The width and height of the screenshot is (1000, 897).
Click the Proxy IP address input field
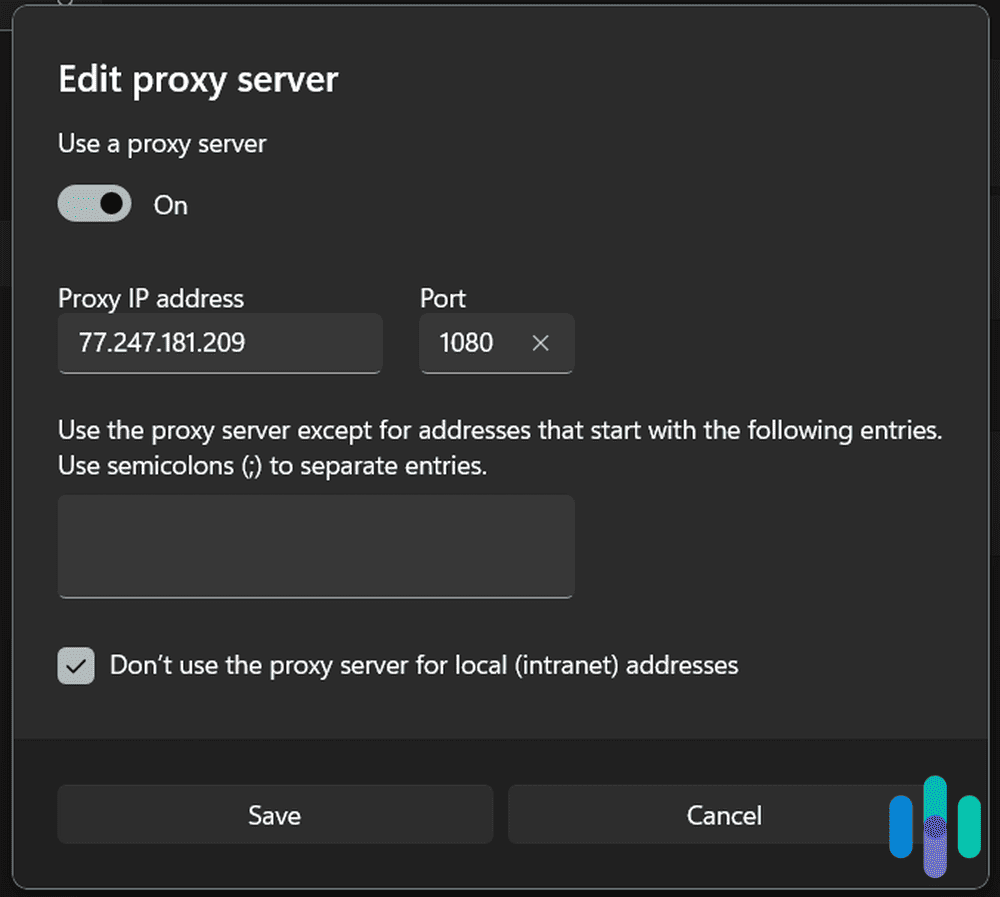[x=220, y=343]
